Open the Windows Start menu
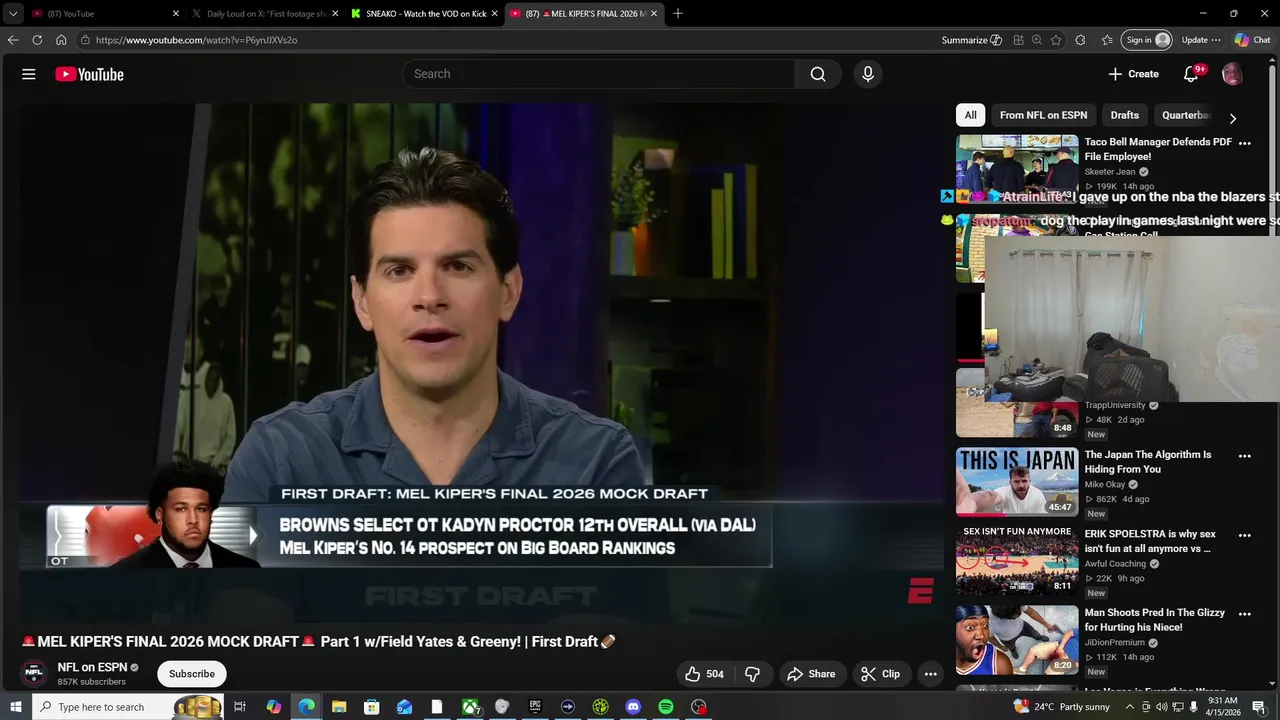 [15, 707]
